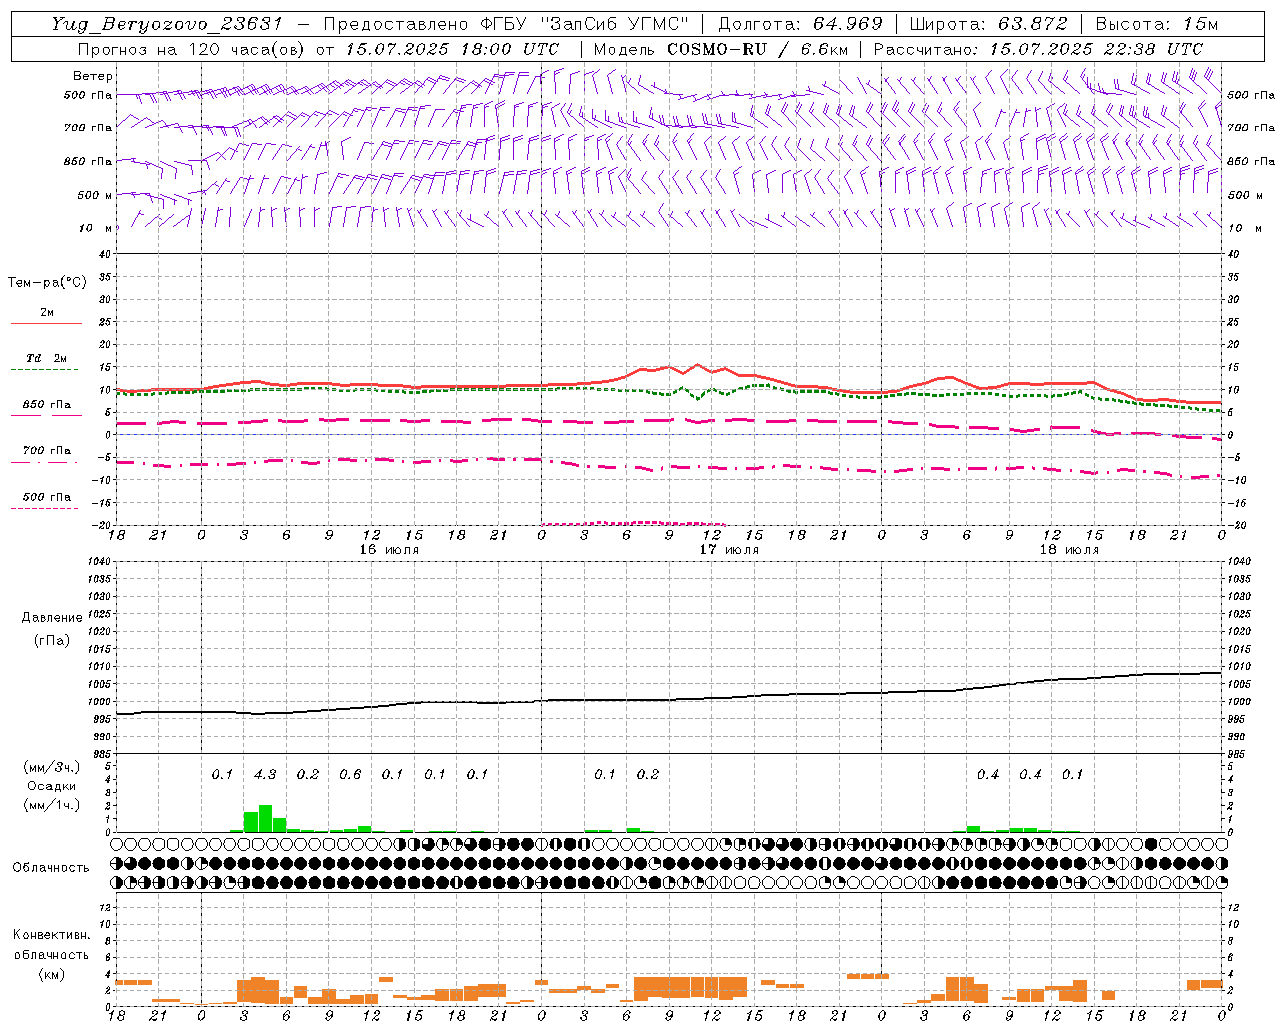
Task: Click the 4.3 precipitation amount value
Action: pos(265,775)
